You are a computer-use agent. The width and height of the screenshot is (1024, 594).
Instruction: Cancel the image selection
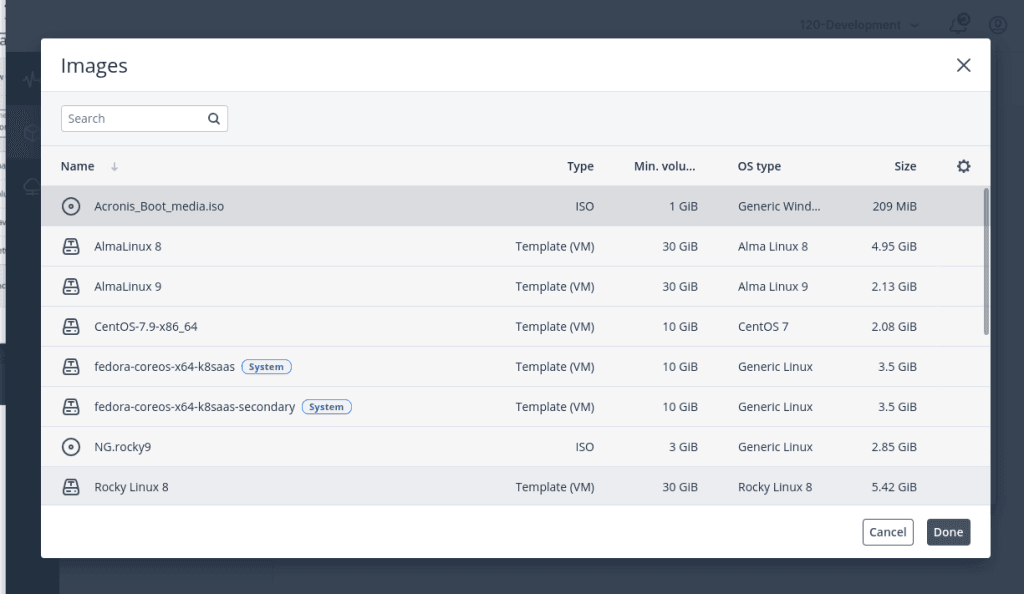(888, 532)
